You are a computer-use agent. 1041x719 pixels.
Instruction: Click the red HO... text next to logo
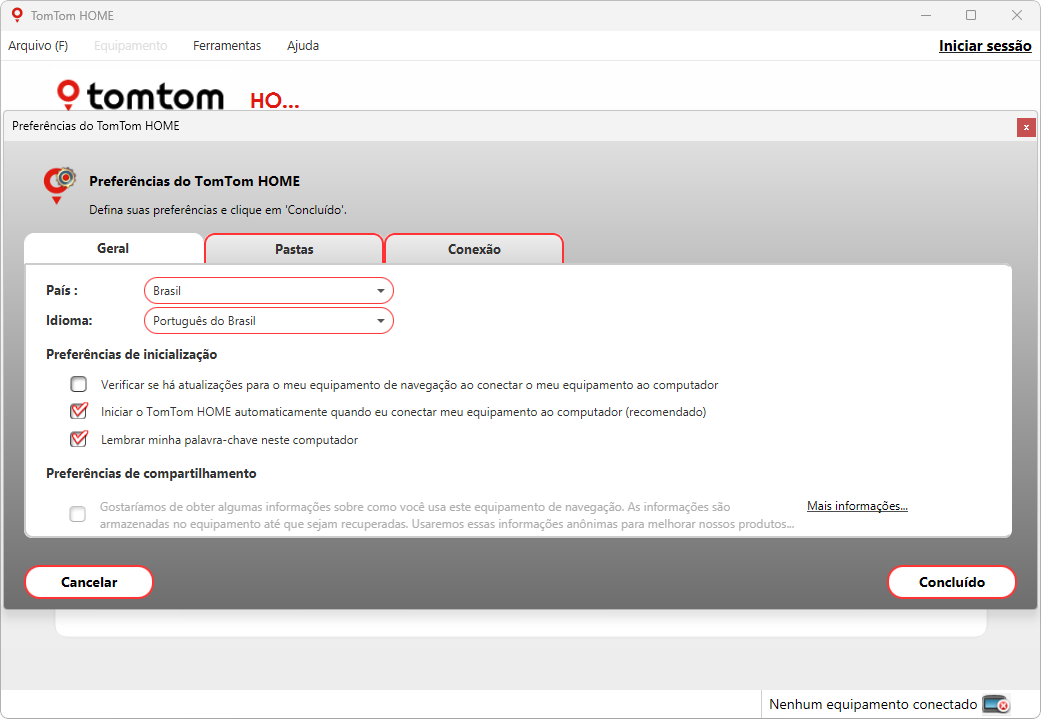275,100
